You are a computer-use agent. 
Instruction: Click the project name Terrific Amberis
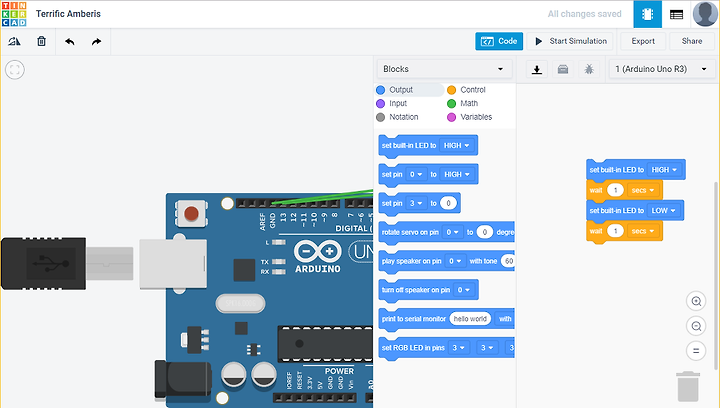pos(68,14)
